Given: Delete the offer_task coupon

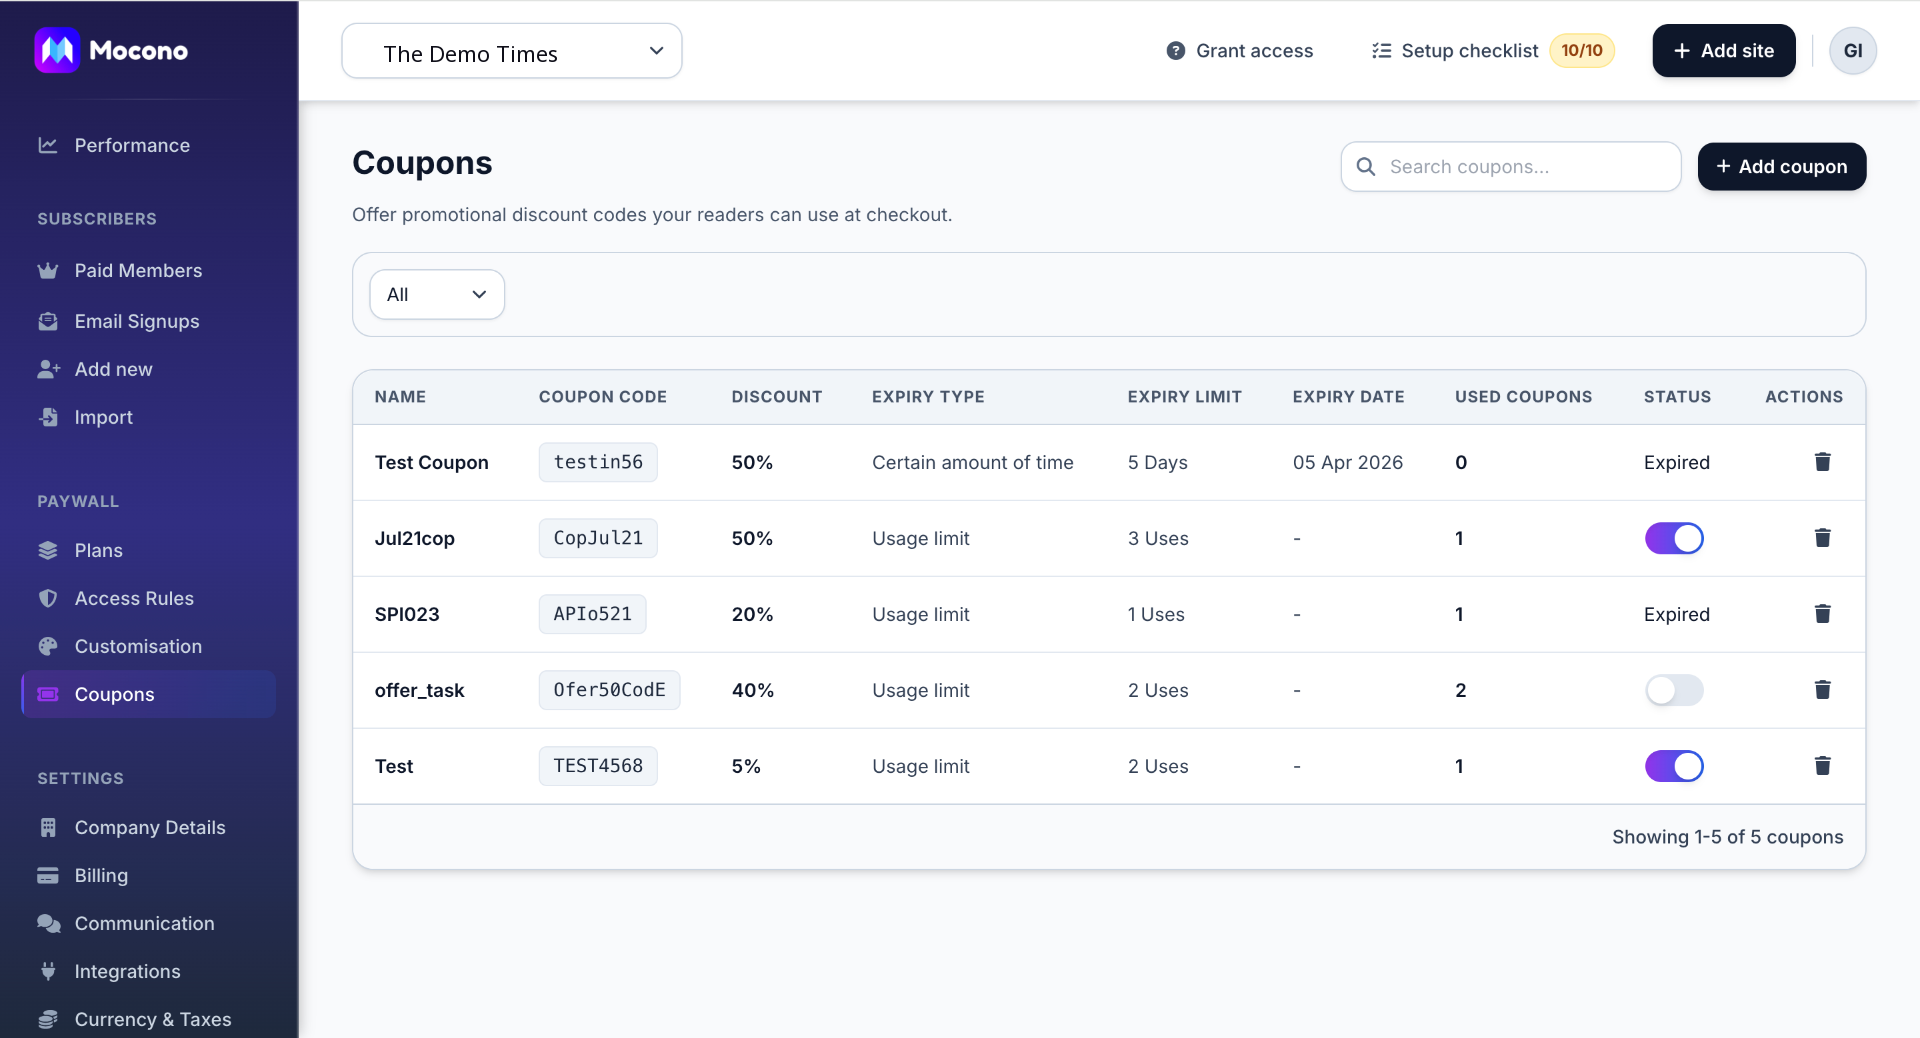Looking at the screenshot, I should 1822,690.
